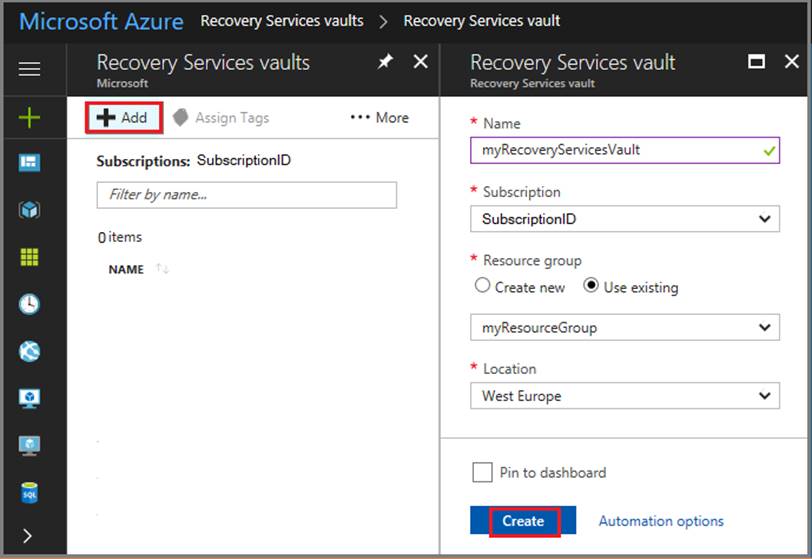The image size is (812, 559).
Task: Open Resource groups cube icon in sidebar
Action: 29,210
